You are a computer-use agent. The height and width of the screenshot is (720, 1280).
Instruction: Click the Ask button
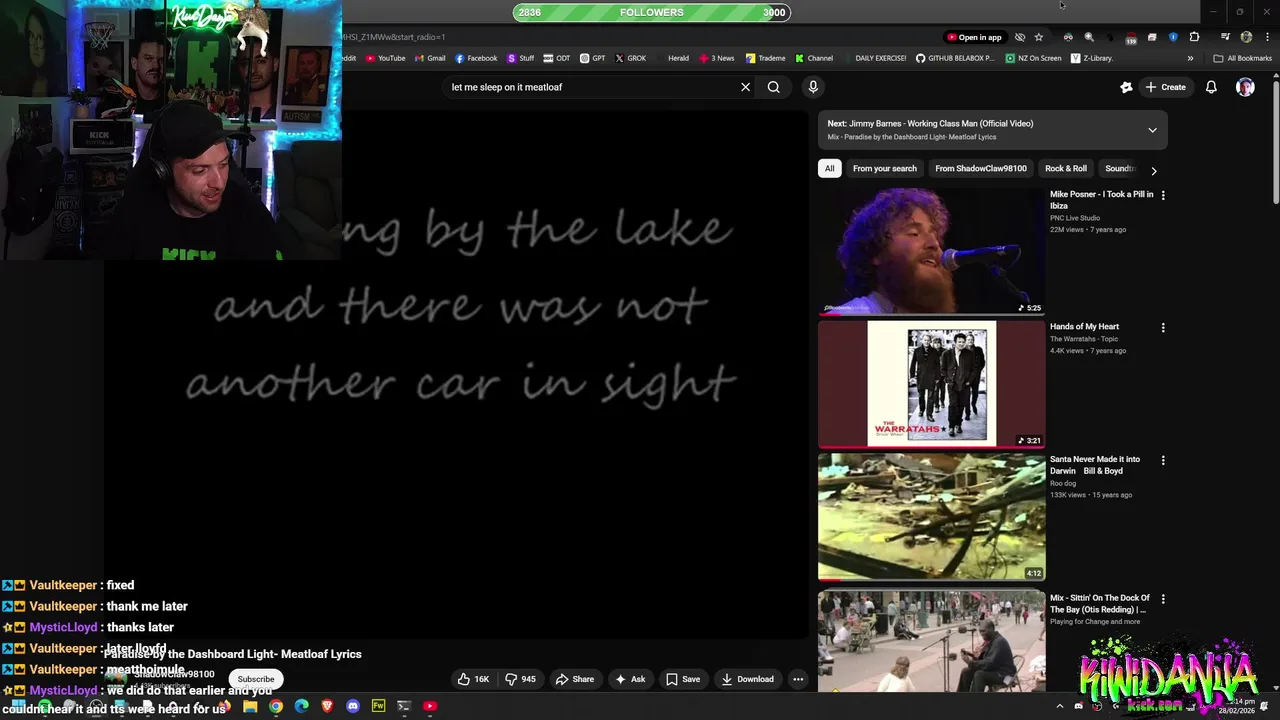[630, 679]
